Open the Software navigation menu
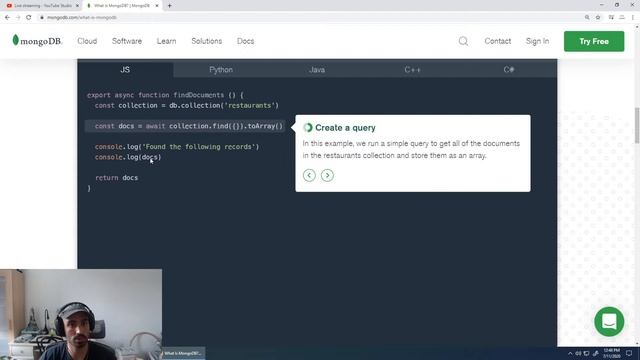Viewport: 640px width, 360px height. [x=127, y=41]
